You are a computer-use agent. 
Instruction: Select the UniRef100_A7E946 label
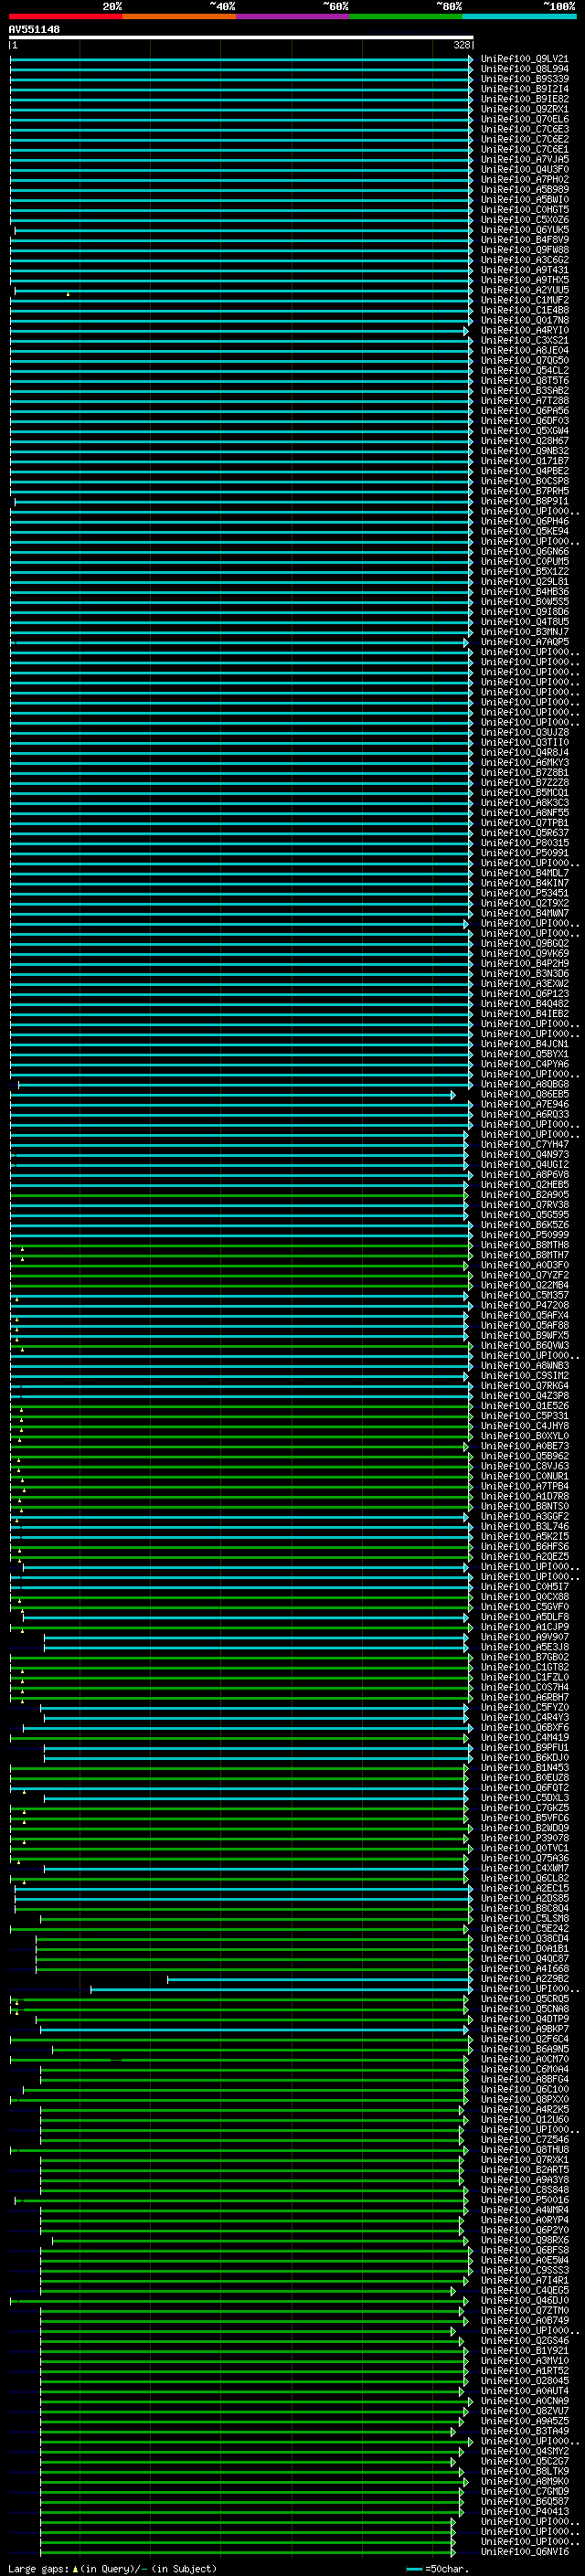[525, 1105]
